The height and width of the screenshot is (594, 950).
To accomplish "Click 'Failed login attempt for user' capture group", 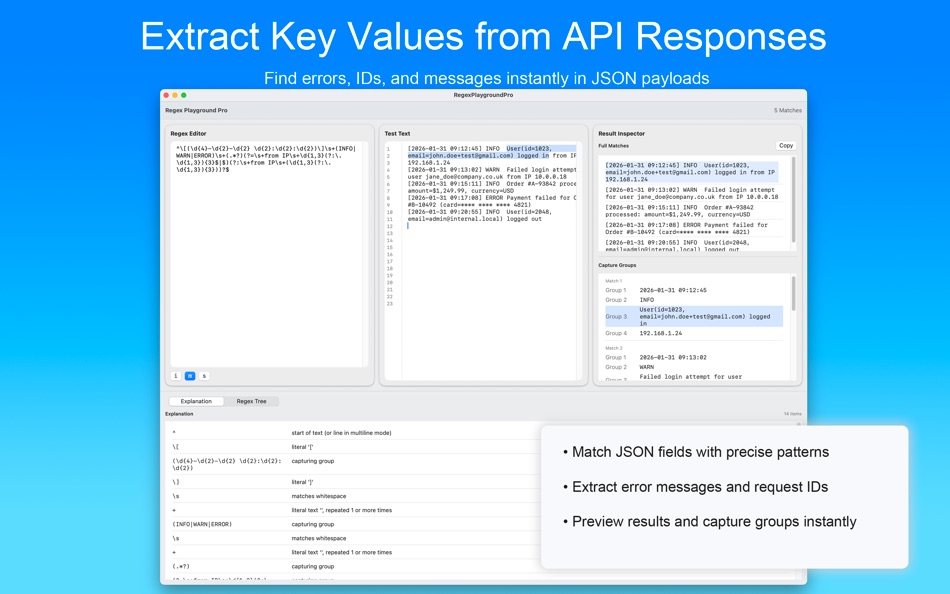I will tap(690, 377).
